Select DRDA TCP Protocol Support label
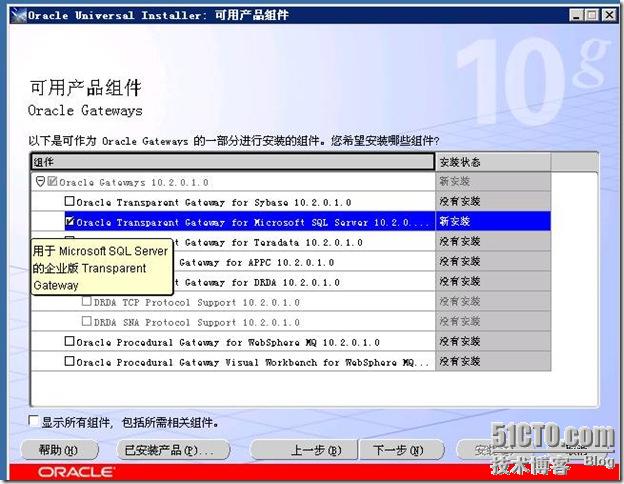Screen dimensions: 624x484 point(197,302)
